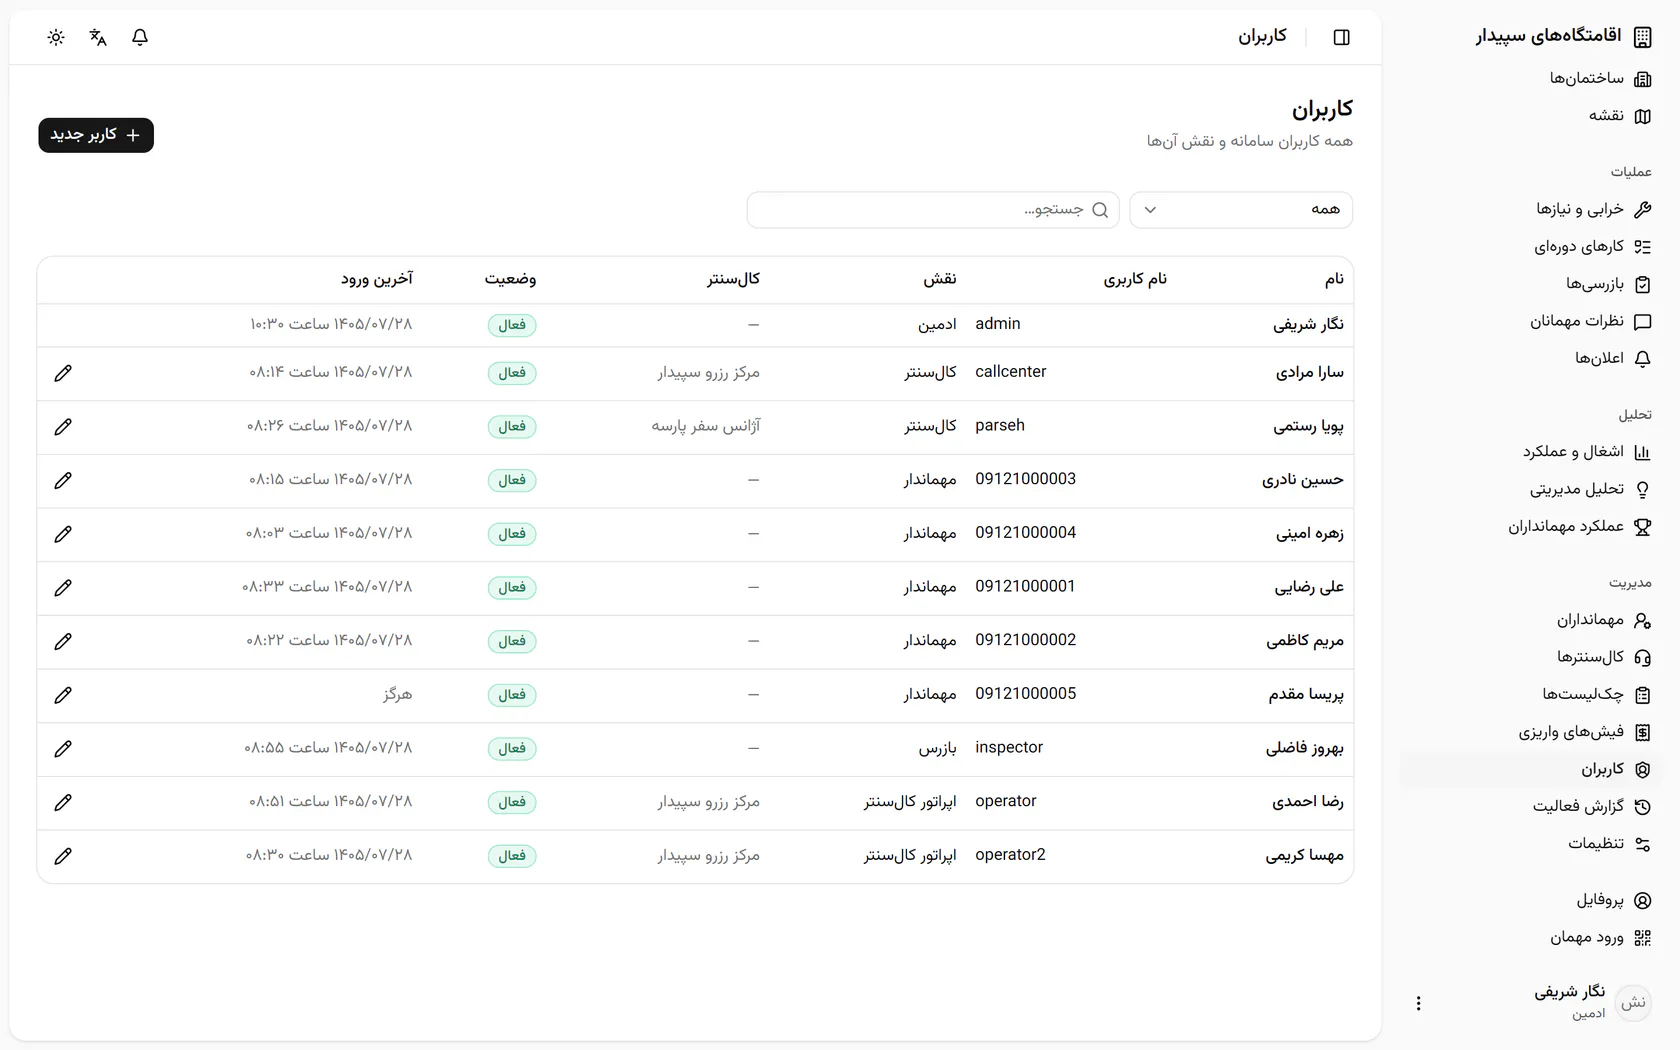
Task: Click the جستجو search field
Action: click(933, 210)
